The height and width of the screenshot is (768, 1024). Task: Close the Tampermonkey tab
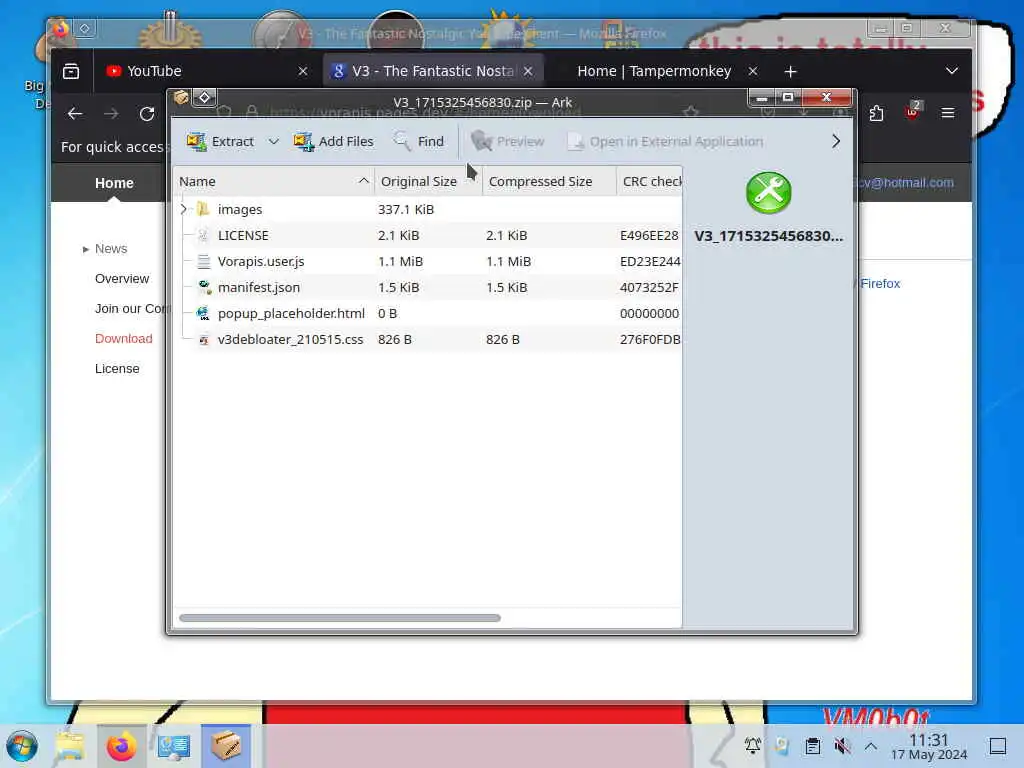pos(753,71)
